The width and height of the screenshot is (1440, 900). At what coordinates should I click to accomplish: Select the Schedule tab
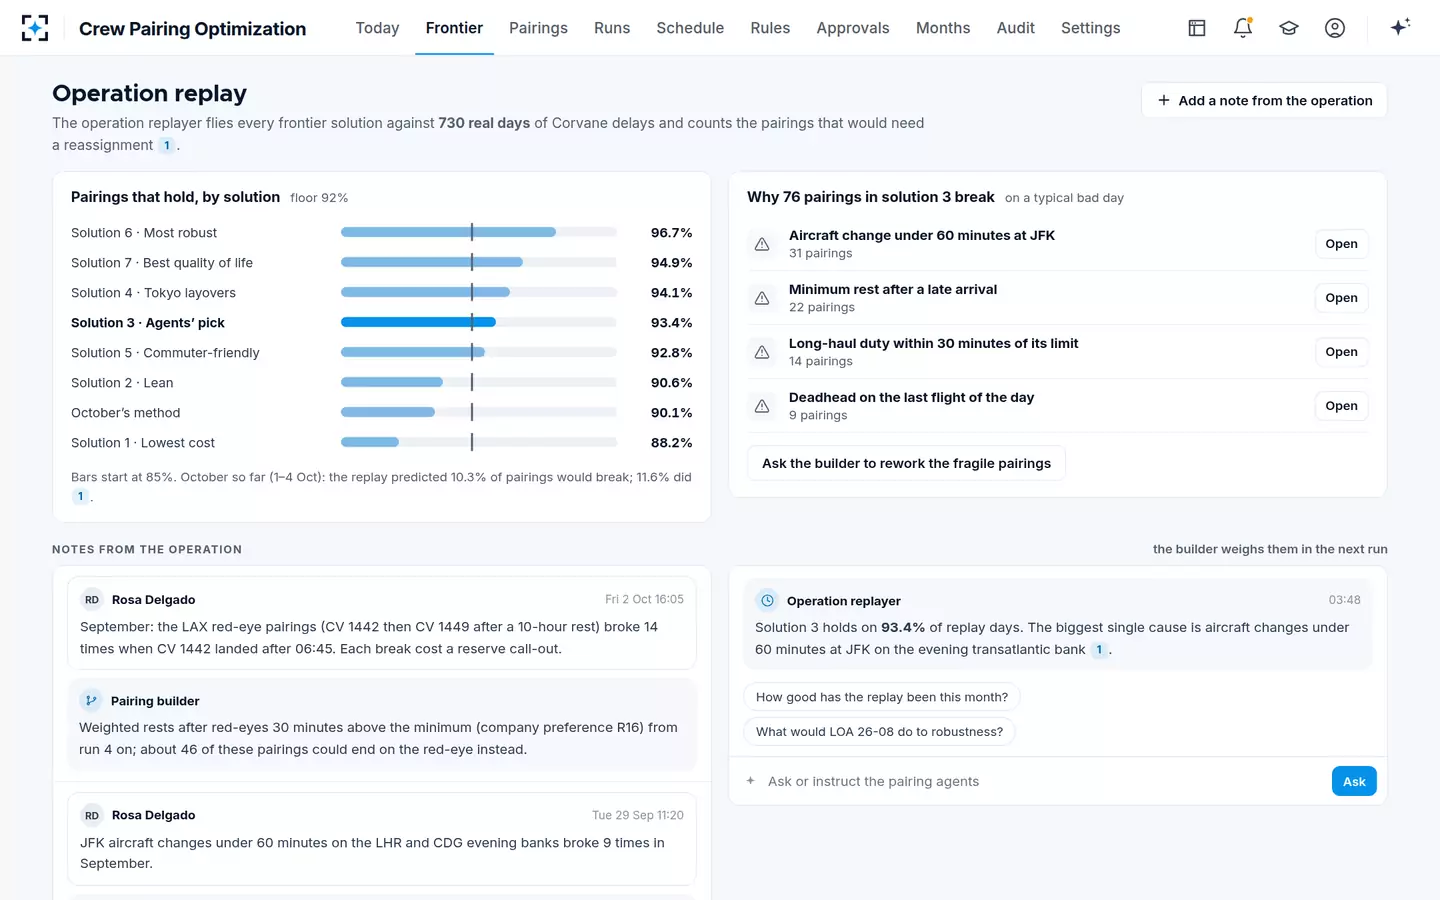pyautogui.click(x=690, y=28)
